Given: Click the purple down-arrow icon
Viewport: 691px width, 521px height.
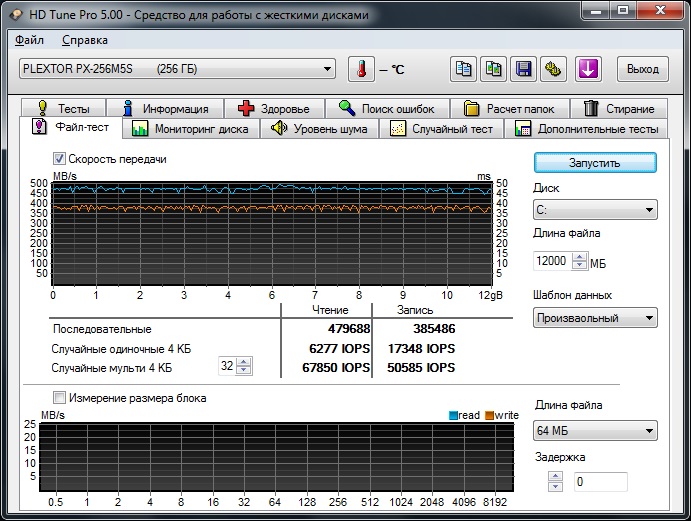Looking at the screenshot, I should pyautogui.click(x=588, y=69).
